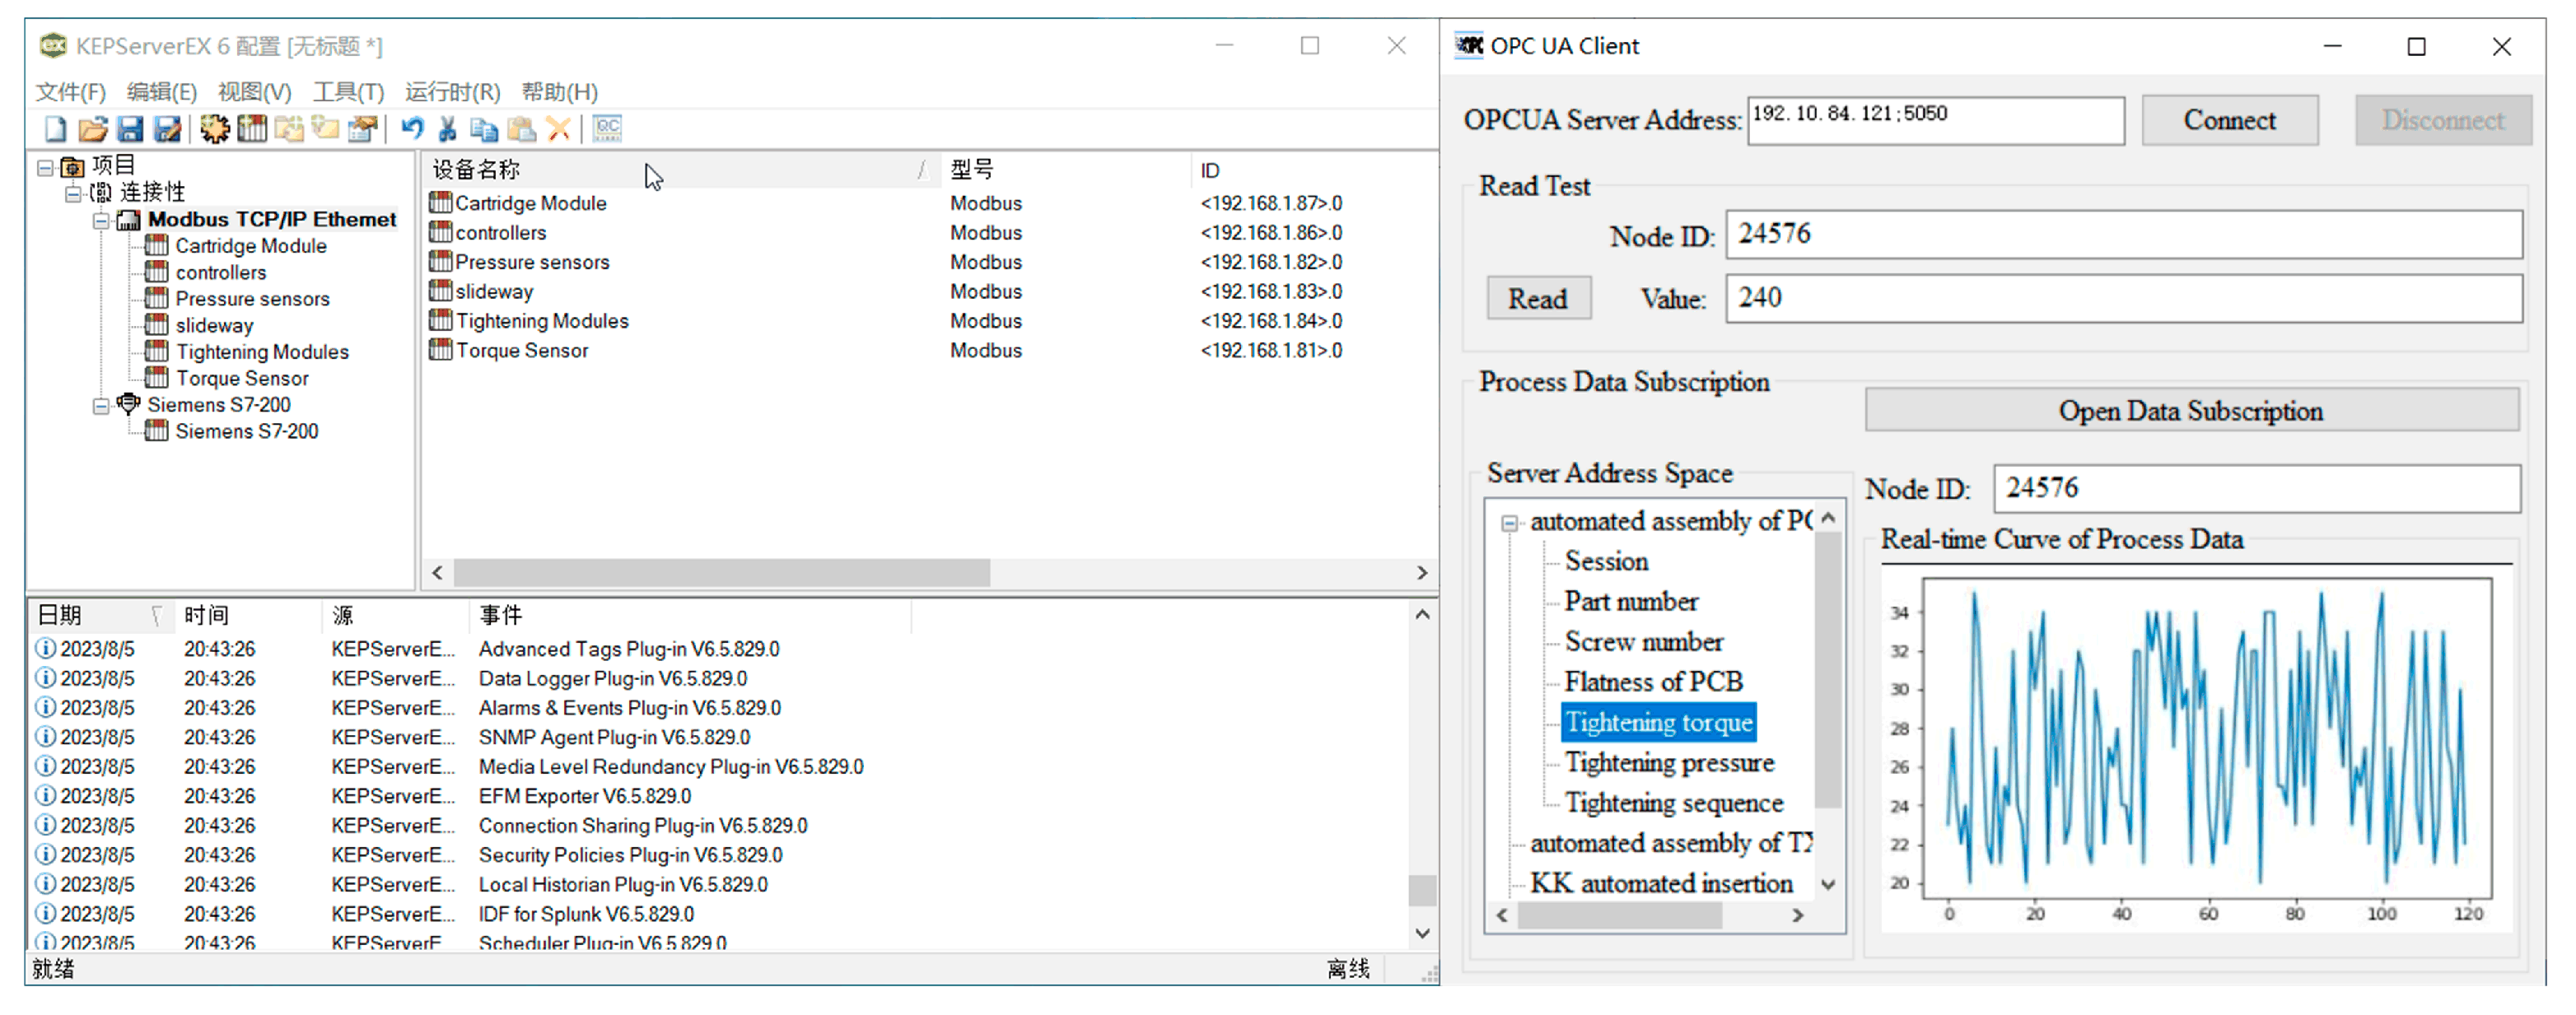Focus the OPCUA Server Address field

(1935, 120)
